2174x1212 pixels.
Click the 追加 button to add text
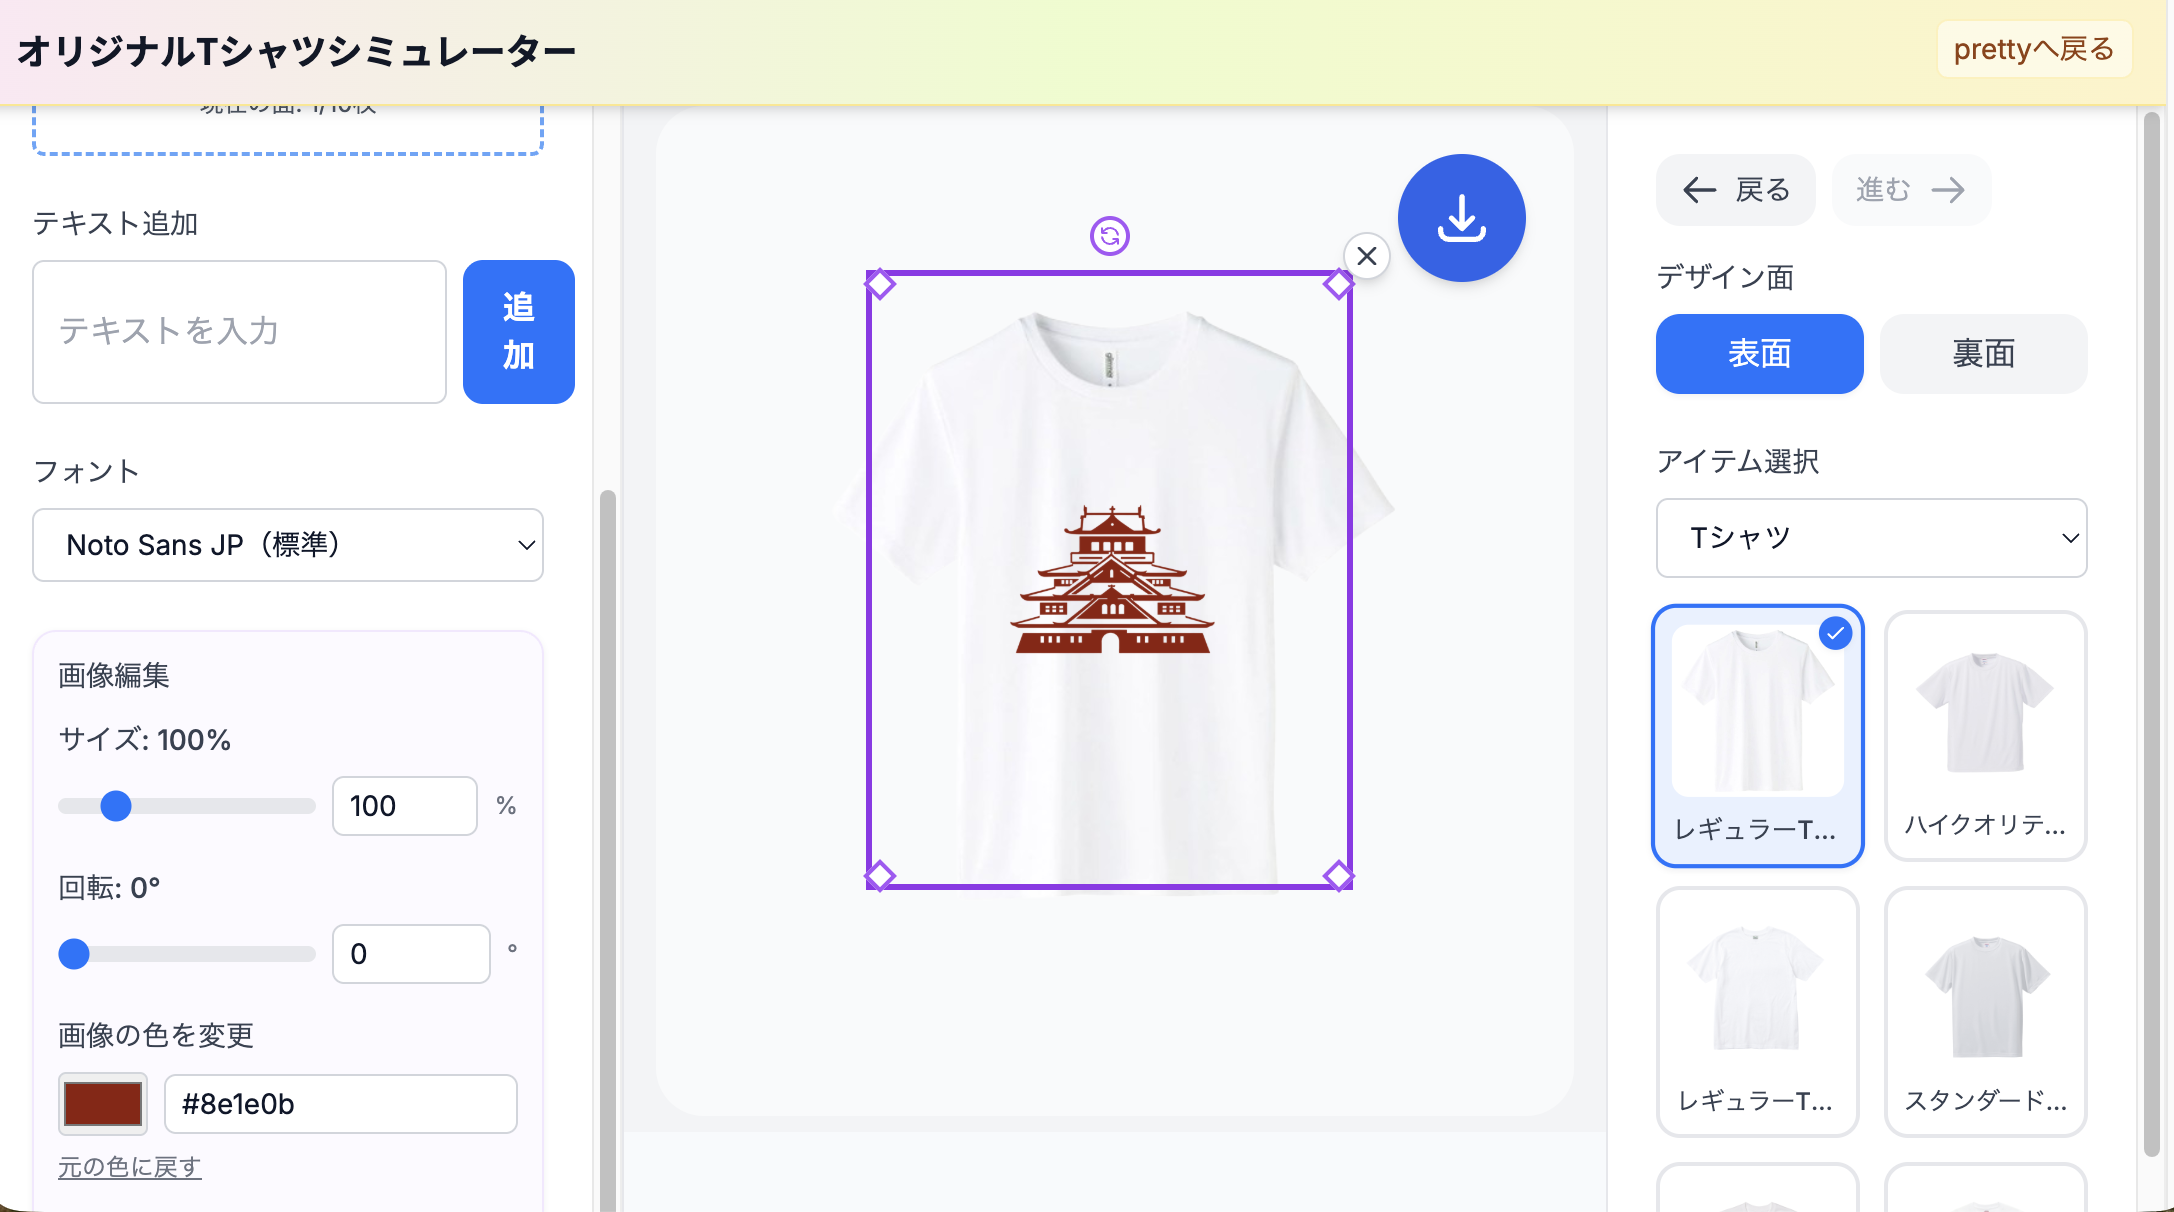click(x=518, y=332)
